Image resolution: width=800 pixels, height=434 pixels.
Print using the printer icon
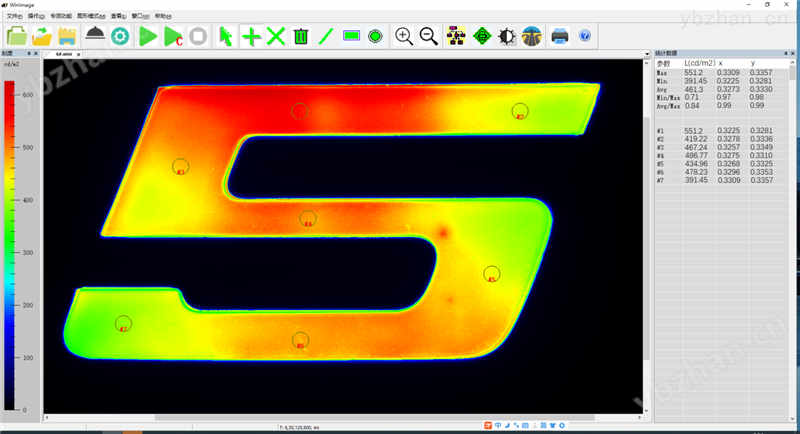pos(560,36)
